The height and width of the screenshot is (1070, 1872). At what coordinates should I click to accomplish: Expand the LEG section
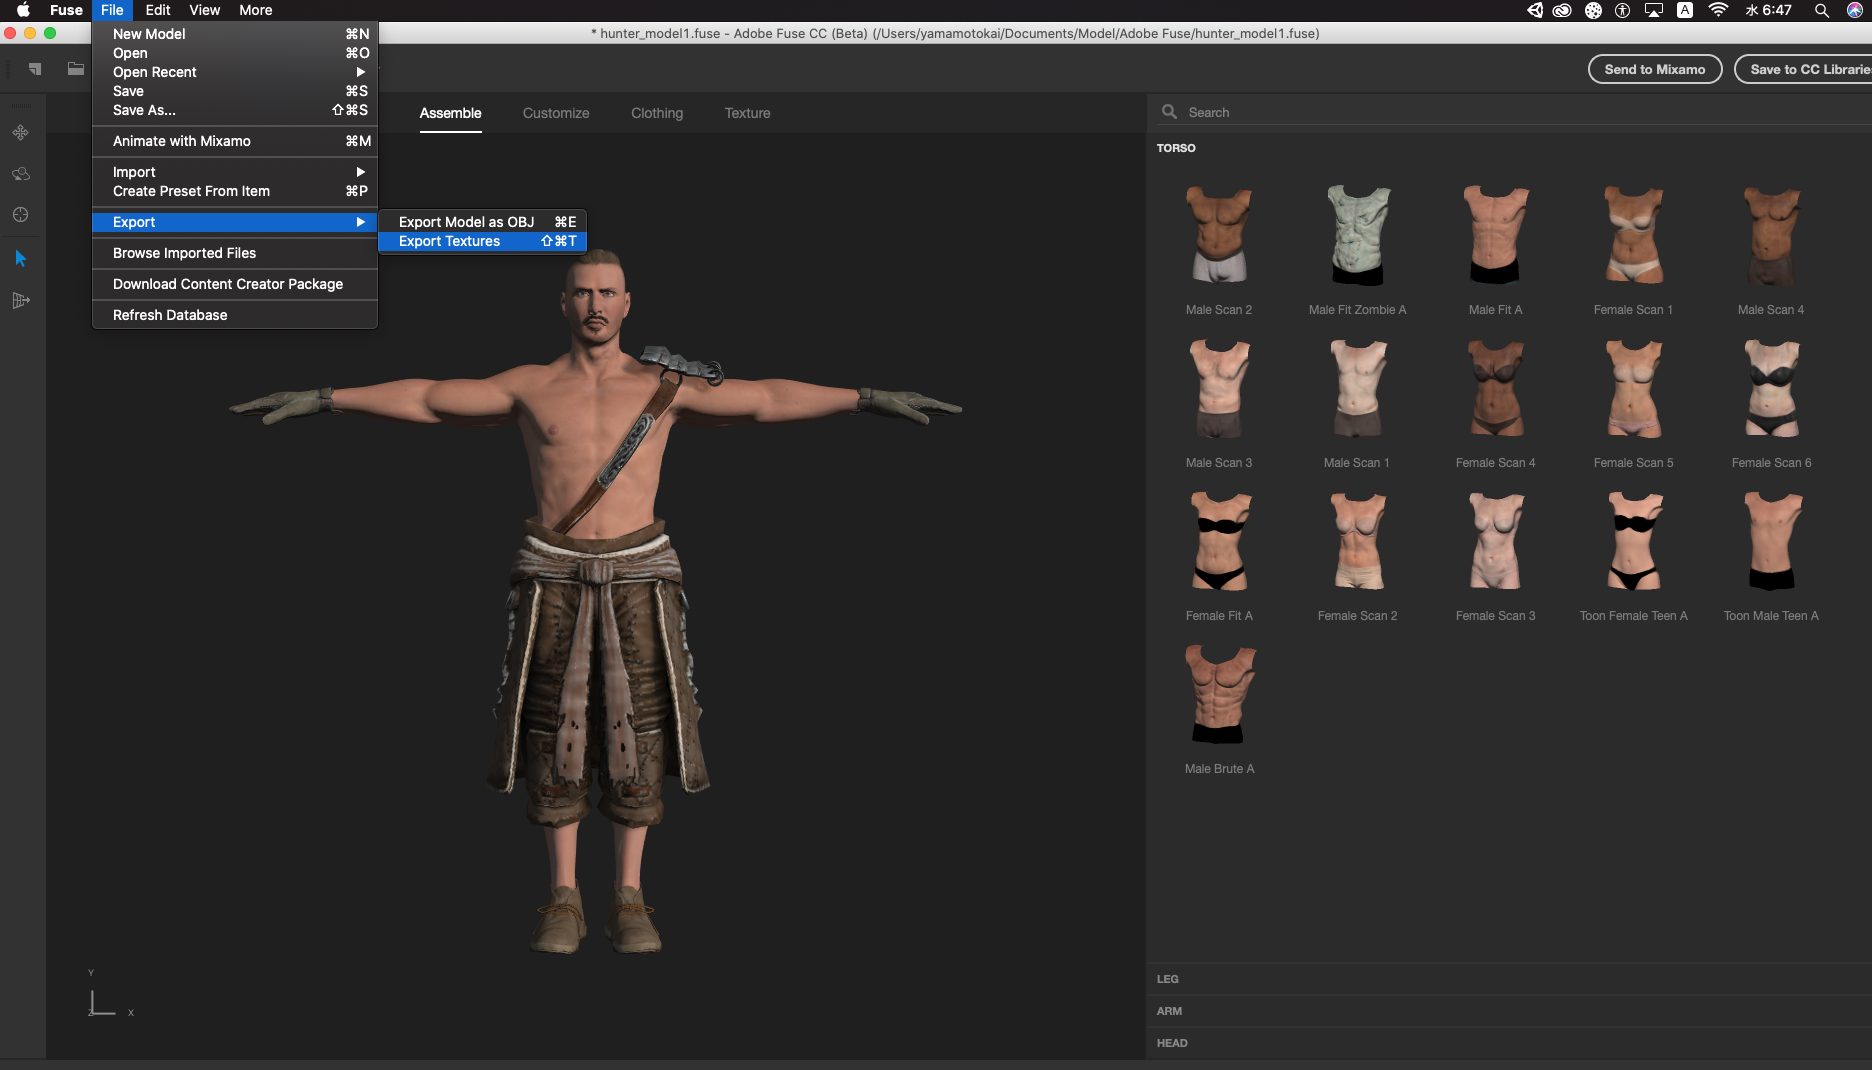(1168, 979)
